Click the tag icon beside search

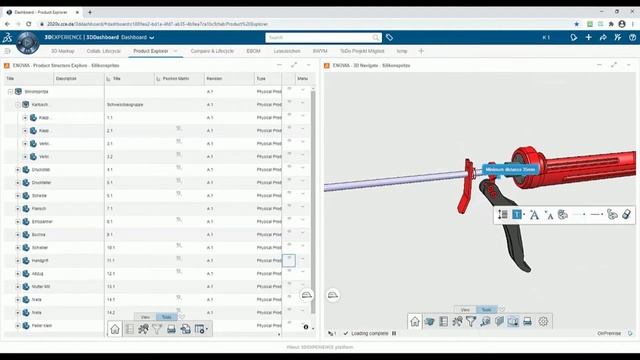(x=389, y=38)
